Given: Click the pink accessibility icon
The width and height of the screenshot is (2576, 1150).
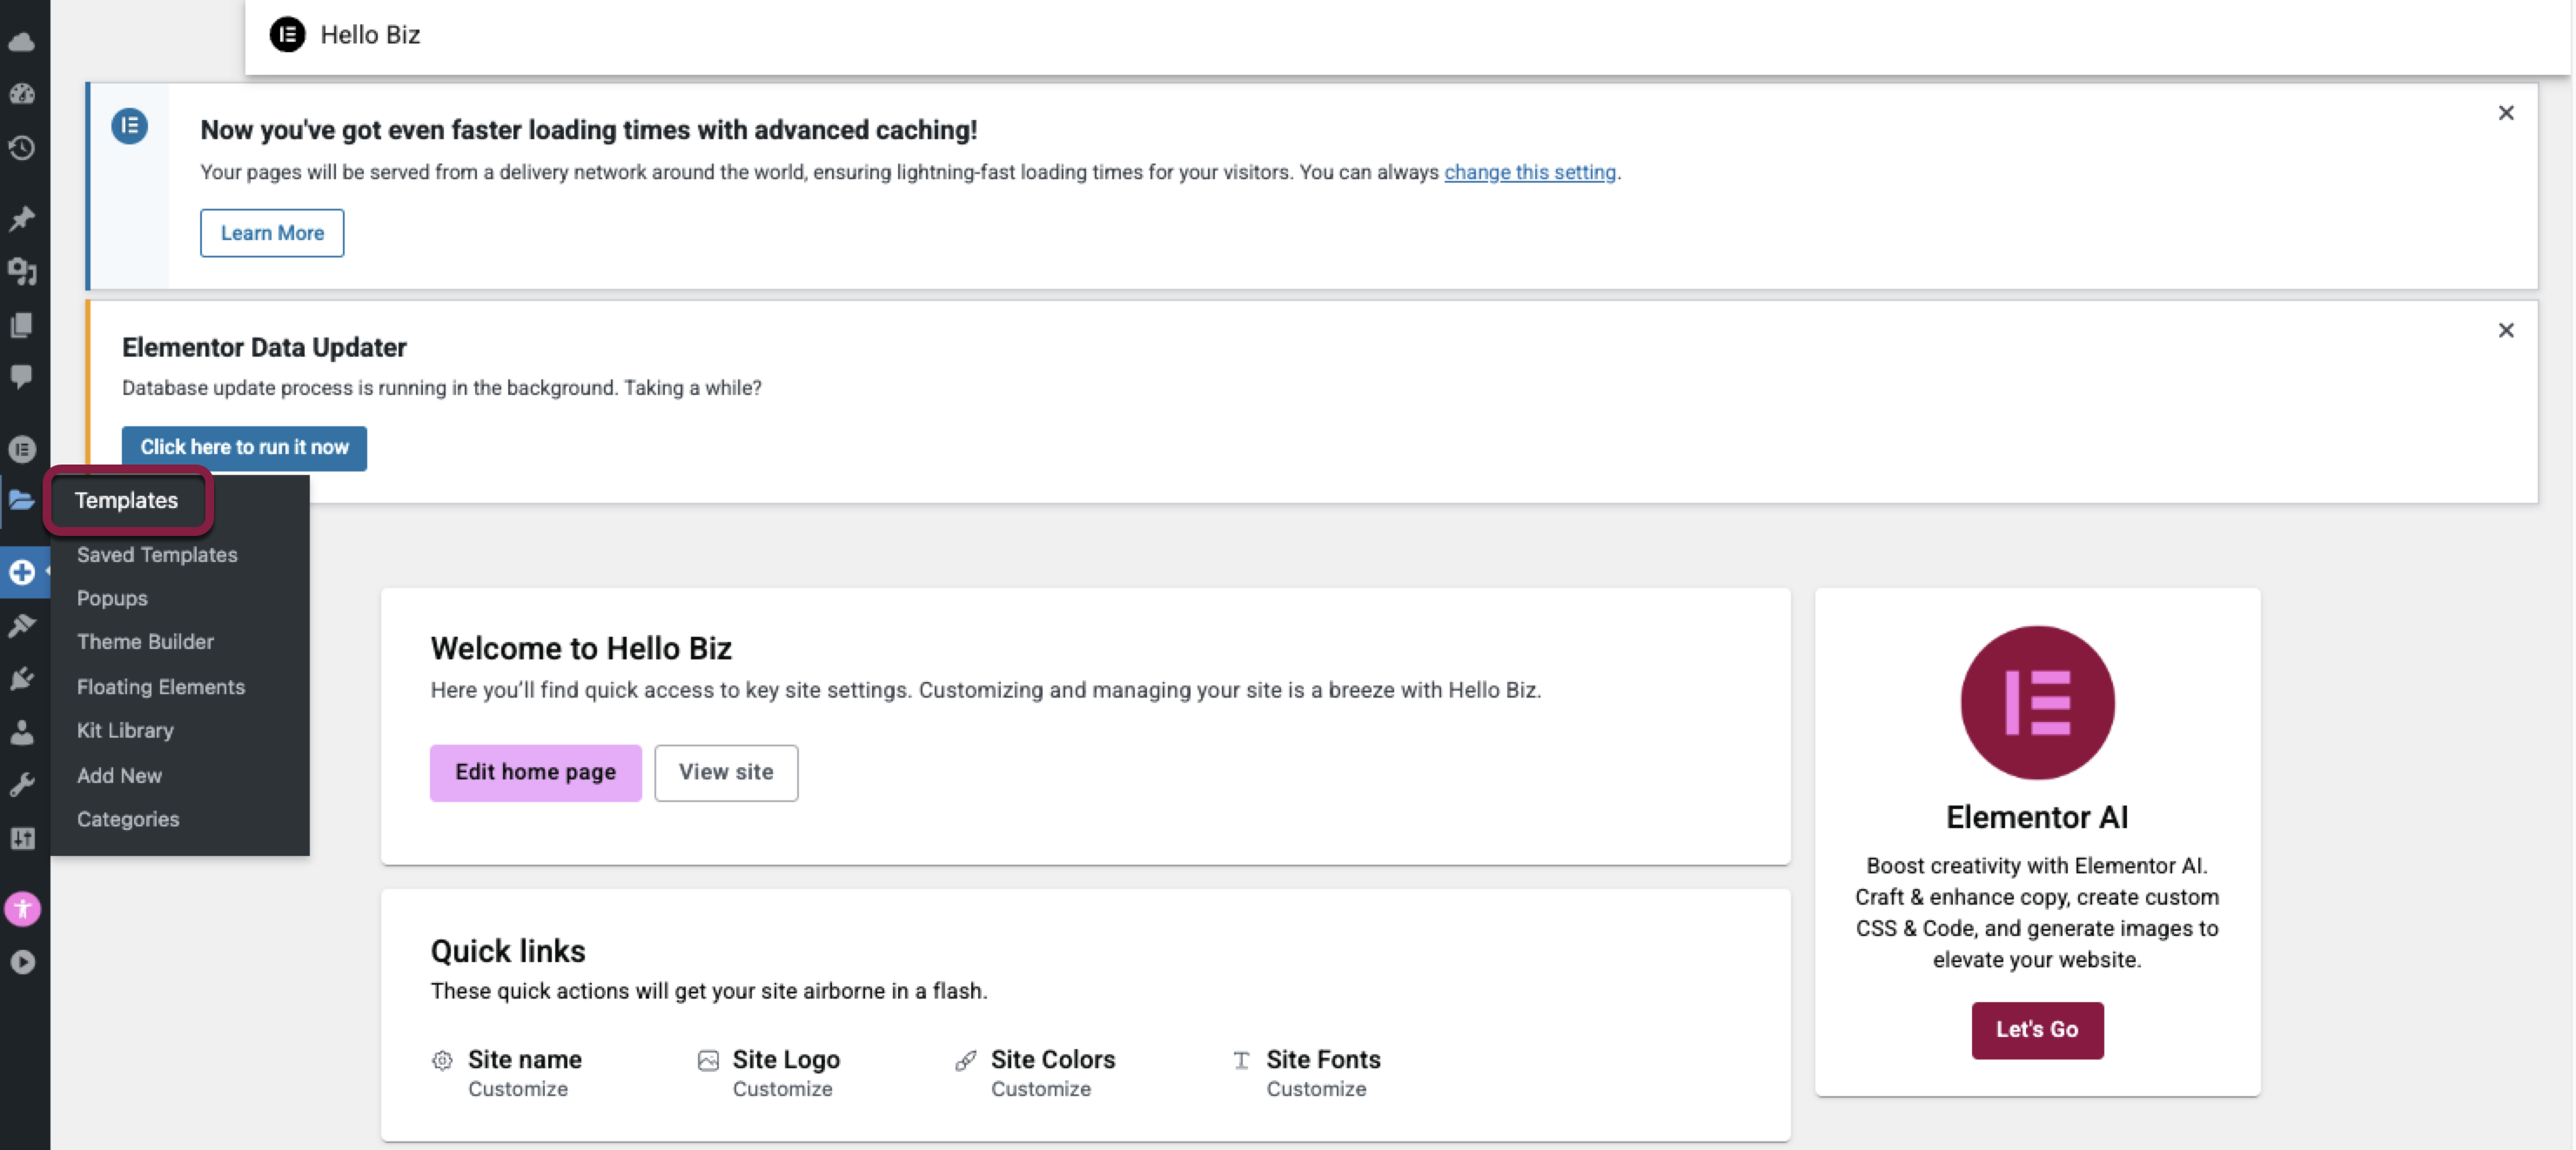Looking at the screenshot, I should coord(22,909).
